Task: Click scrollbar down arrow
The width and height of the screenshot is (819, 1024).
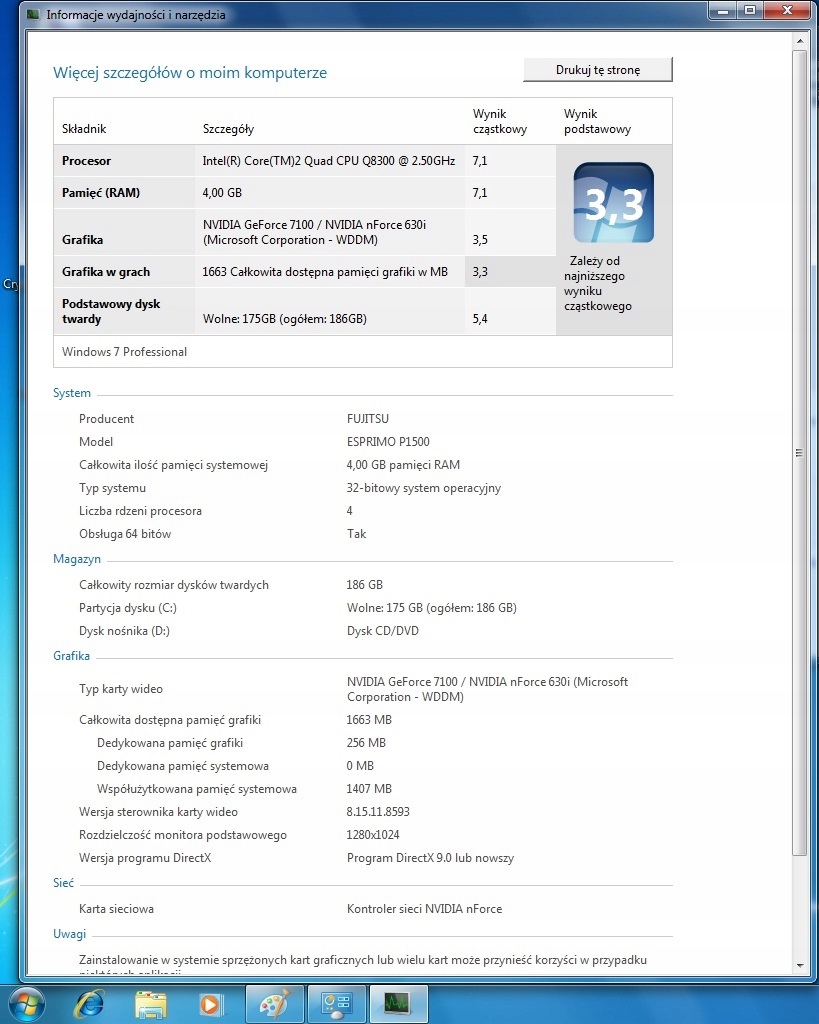Action: 800,966
